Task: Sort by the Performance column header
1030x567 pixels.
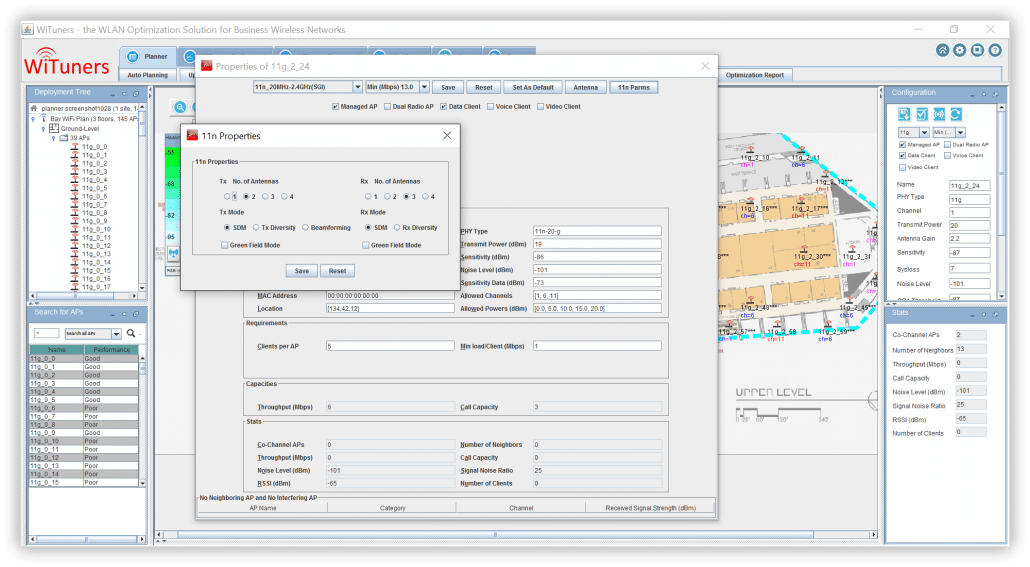Action: tap(111, 350)
